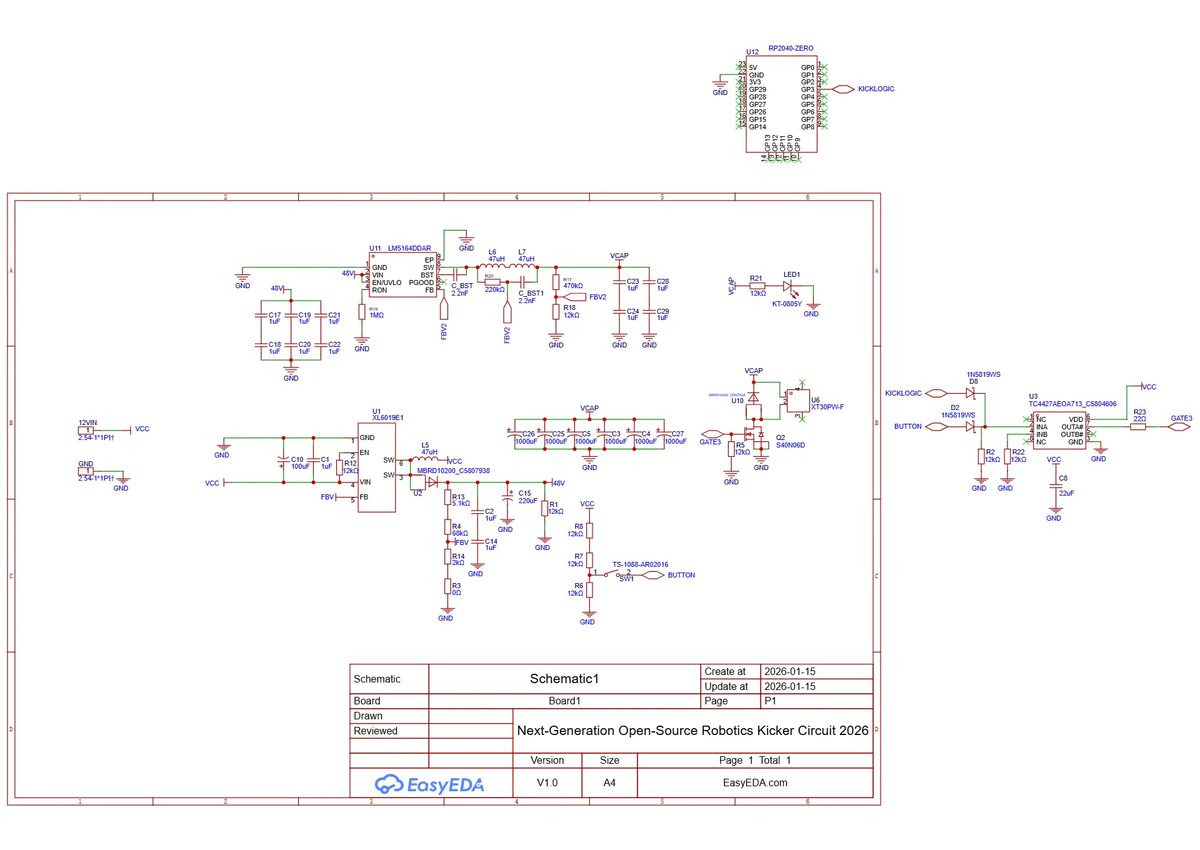
Task: Select the D2 diode symbol
Action: tap(971, 427)
